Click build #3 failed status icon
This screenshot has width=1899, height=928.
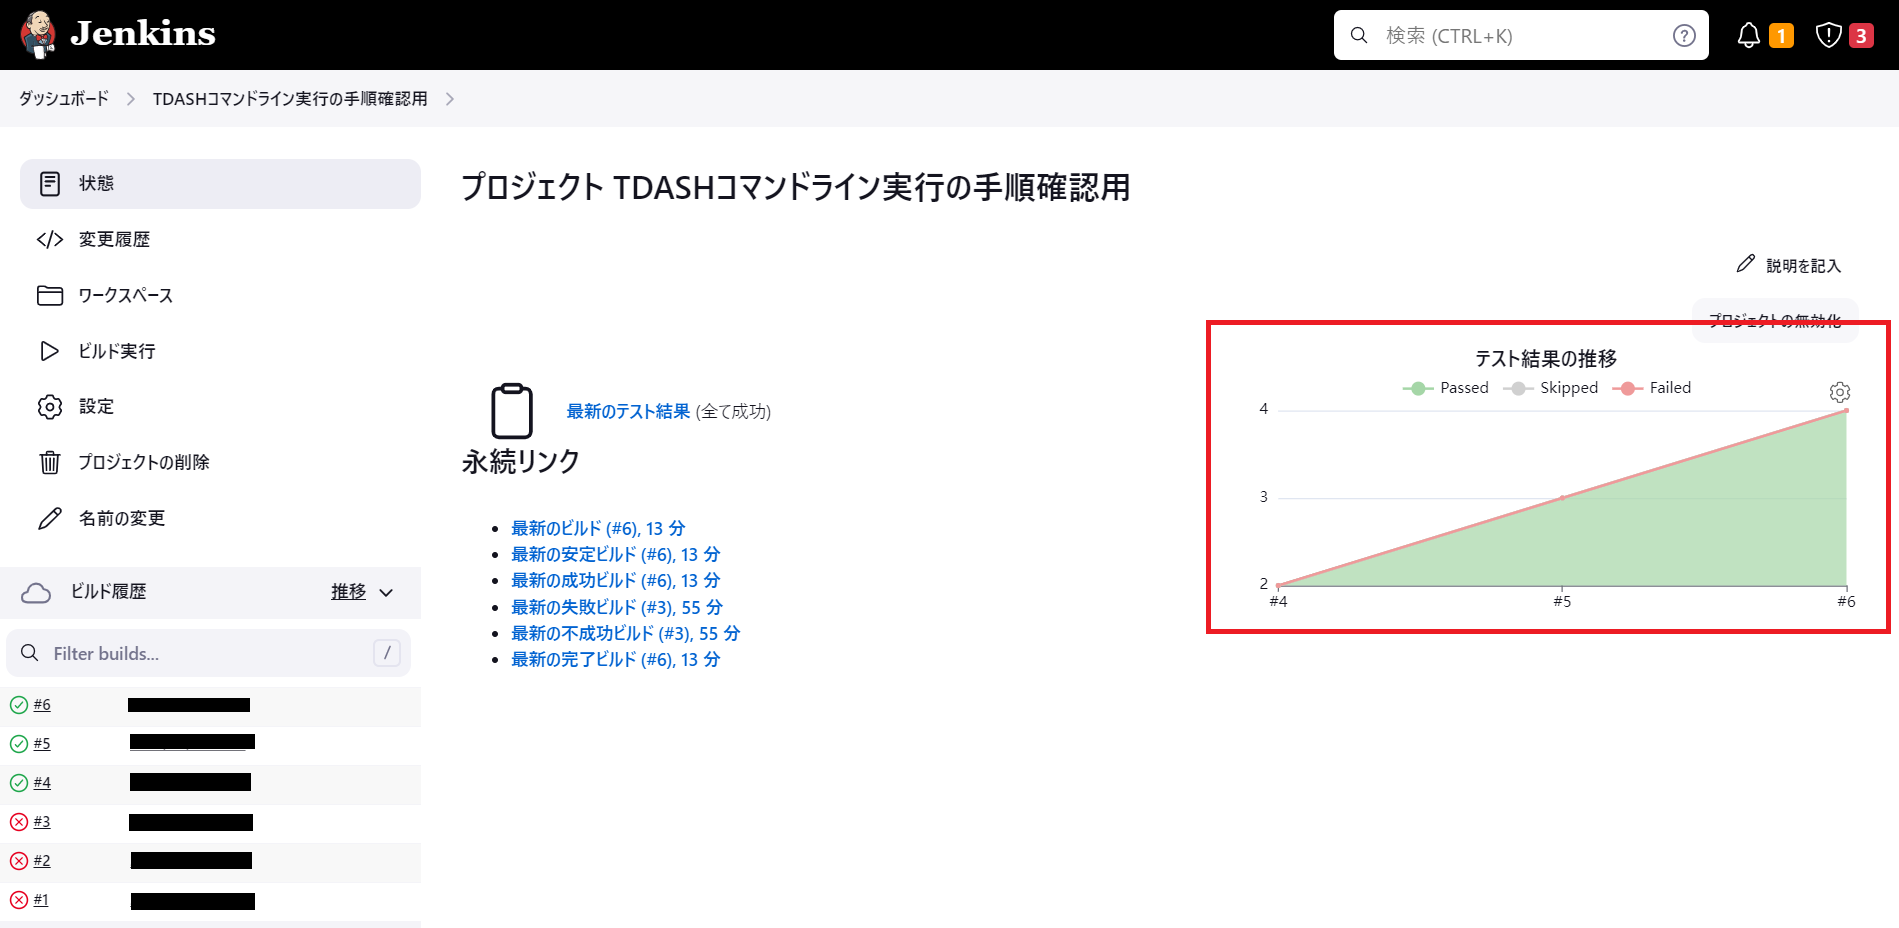click(x=19, y=822)
